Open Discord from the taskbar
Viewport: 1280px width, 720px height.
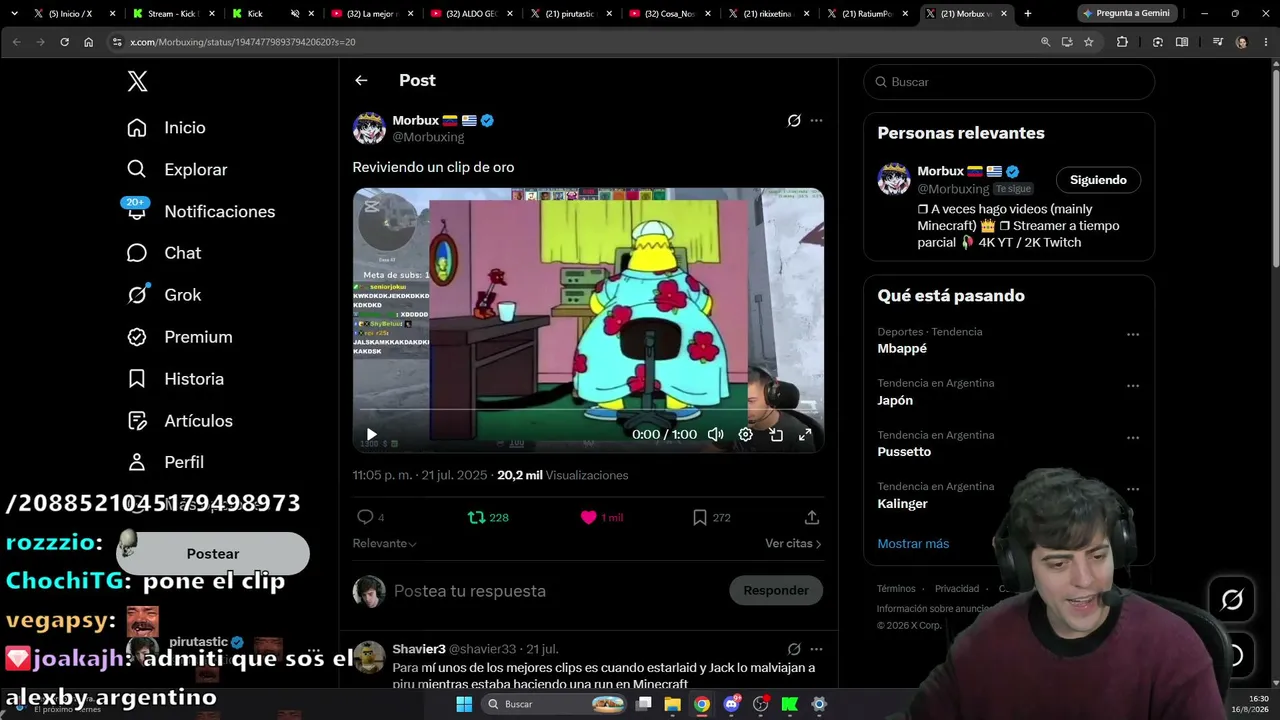tap(732, 704)
